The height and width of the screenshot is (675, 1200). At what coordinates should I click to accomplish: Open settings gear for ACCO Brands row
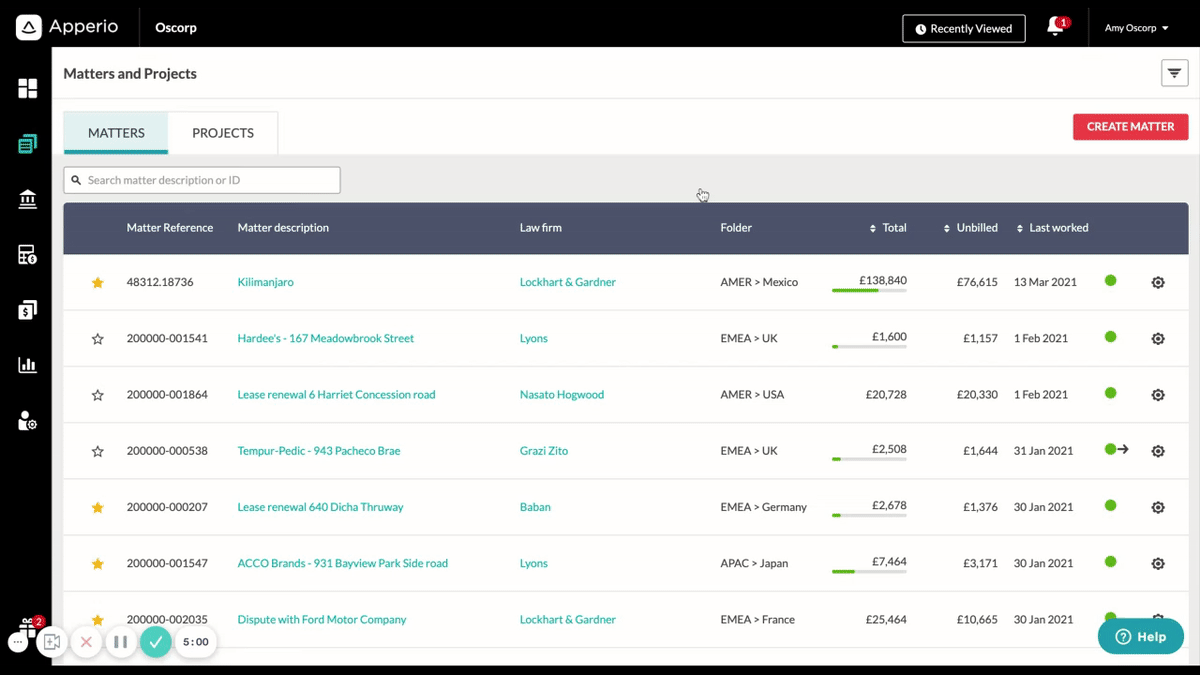tap(1158, 563)
